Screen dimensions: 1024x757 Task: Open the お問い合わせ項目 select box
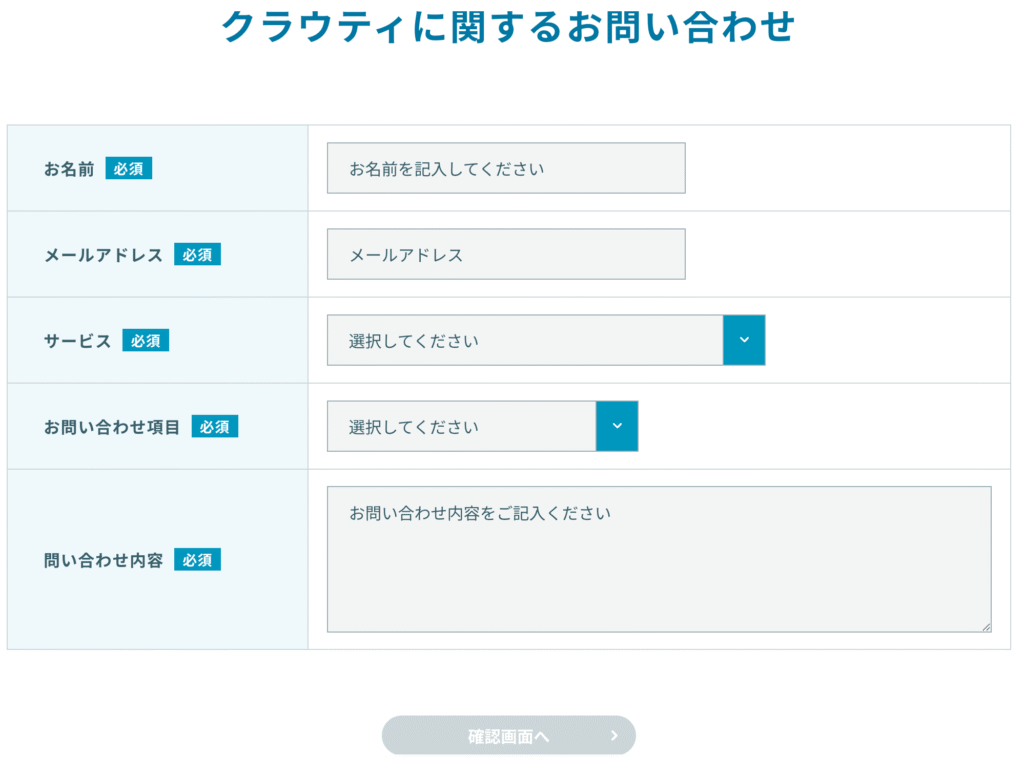pyautogui.click(x=461, y=426)
